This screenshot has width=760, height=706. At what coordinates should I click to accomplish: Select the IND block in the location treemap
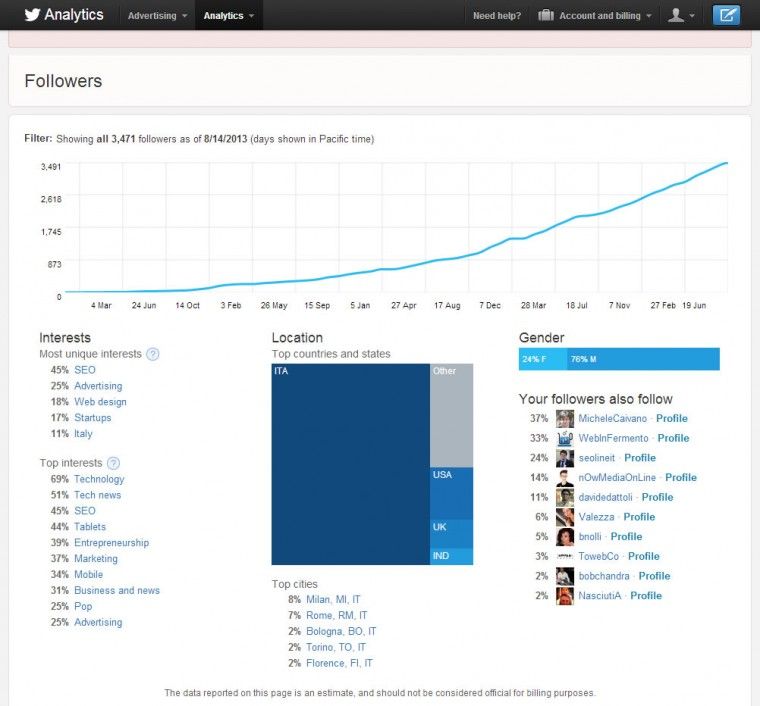click(451, 556)
